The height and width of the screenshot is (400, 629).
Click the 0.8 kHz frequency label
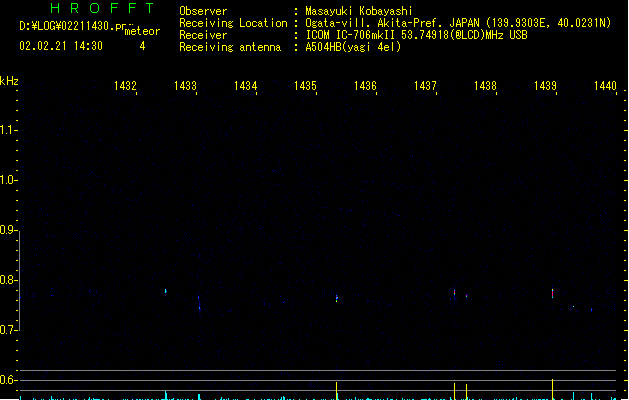8,280
